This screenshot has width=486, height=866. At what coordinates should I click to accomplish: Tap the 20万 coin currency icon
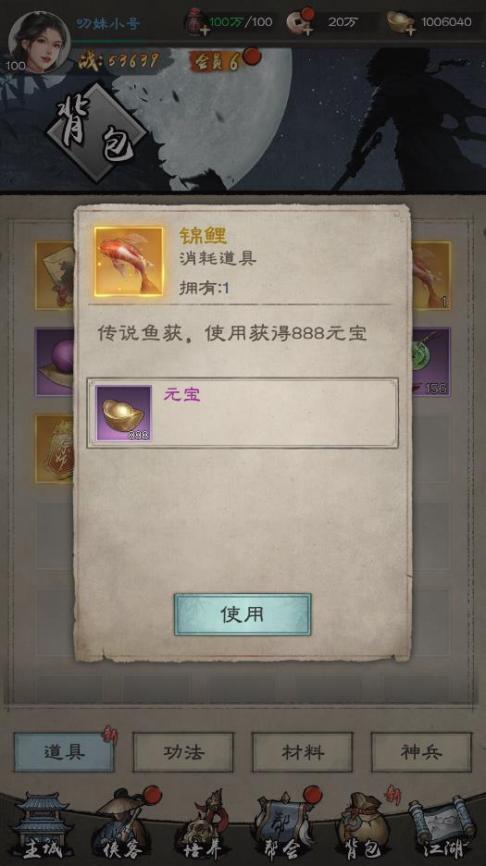pyautogui.click(x=301, y=23)
